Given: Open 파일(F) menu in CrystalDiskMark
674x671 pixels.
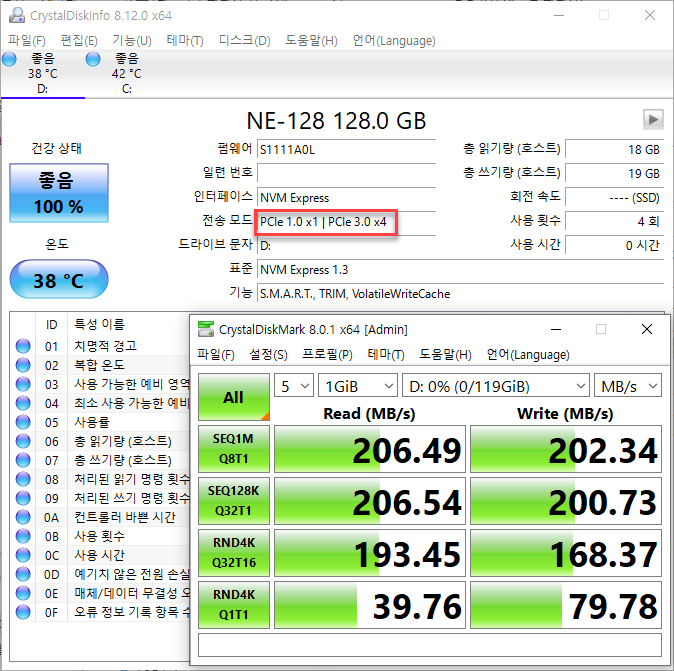Looking at the screenshot, I should [216, 355].
